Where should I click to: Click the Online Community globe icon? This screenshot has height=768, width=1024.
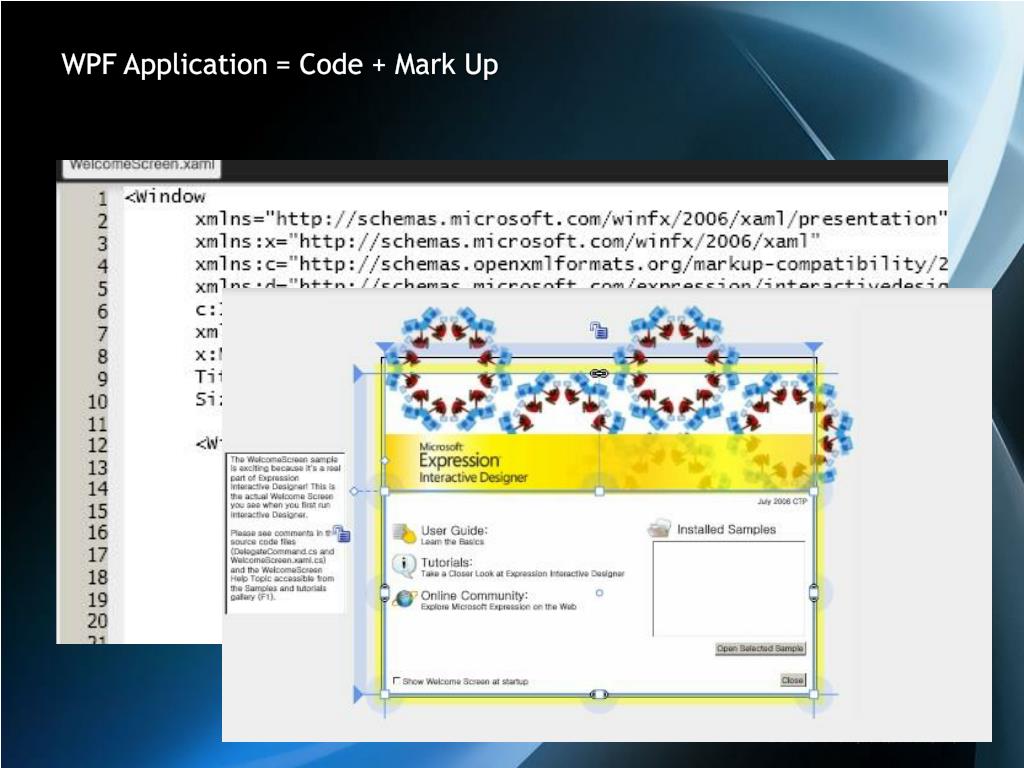click(x=405, y=598)
